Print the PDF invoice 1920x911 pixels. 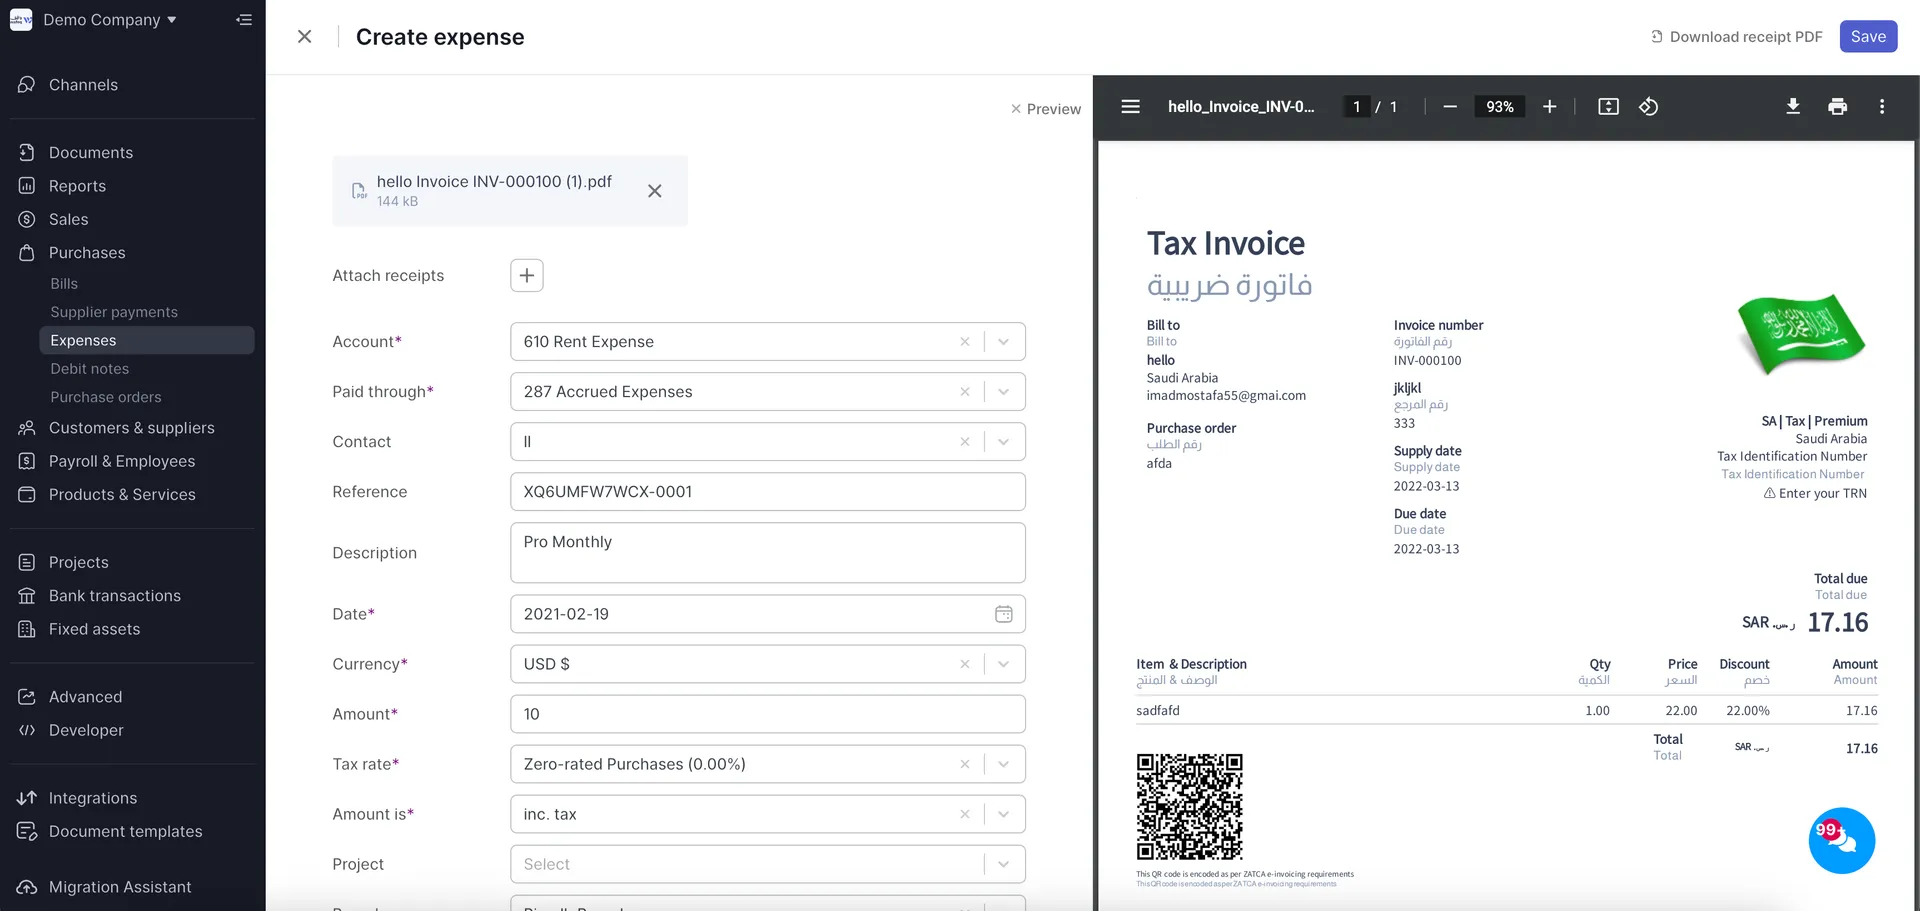coord(1837,107)
